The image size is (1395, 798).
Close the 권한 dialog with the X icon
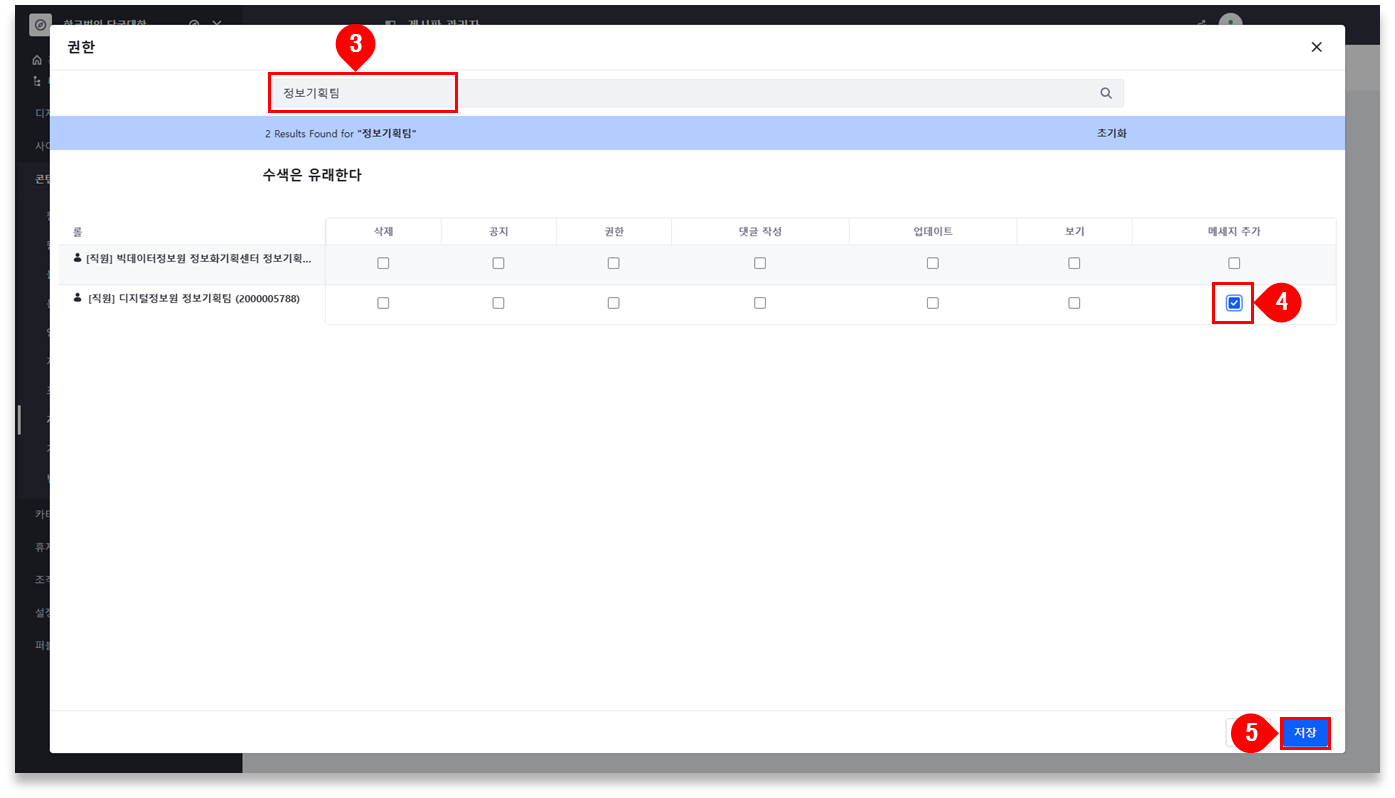(x=1316, y=47)
